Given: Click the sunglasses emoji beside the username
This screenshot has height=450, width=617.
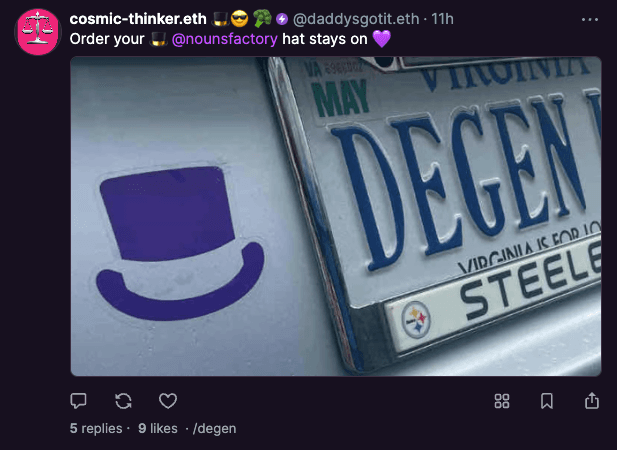Looking at the screenshot, I should click(240, 19).
